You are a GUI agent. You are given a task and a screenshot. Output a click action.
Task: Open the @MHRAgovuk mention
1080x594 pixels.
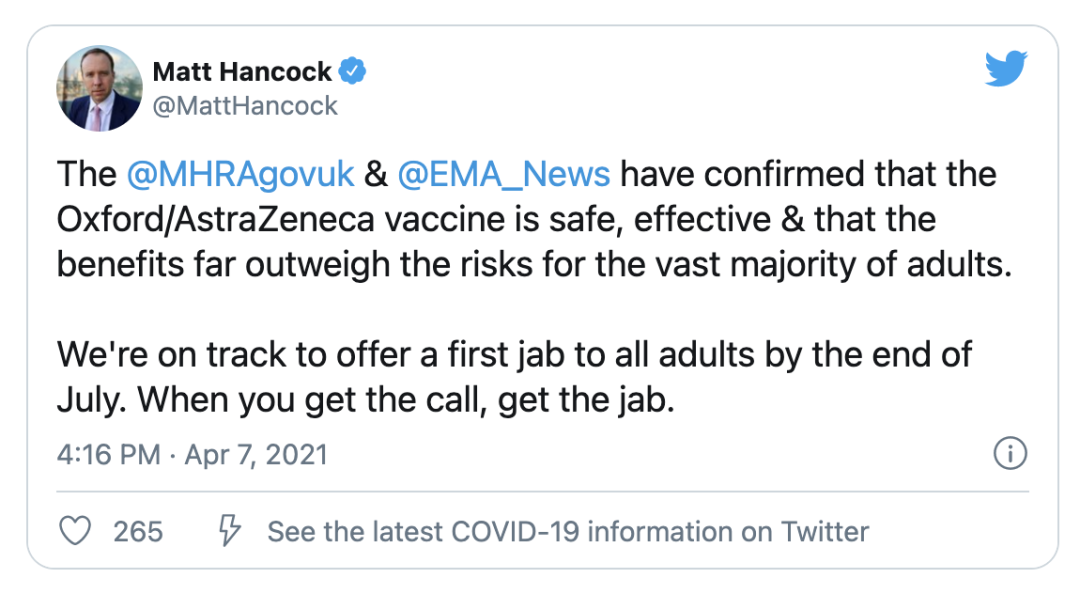pyautogui.click(x=240, y=174)
